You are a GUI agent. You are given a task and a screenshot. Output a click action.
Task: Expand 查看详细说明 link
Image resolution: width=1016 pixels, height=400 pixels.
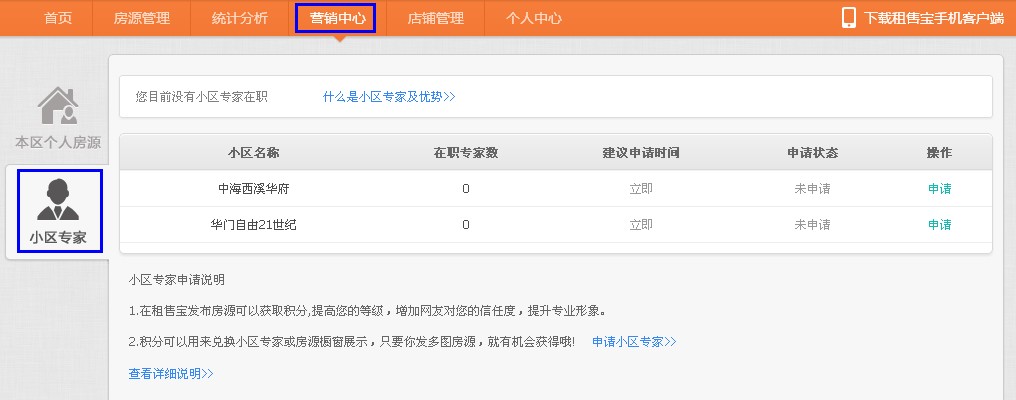pos(171,374)
